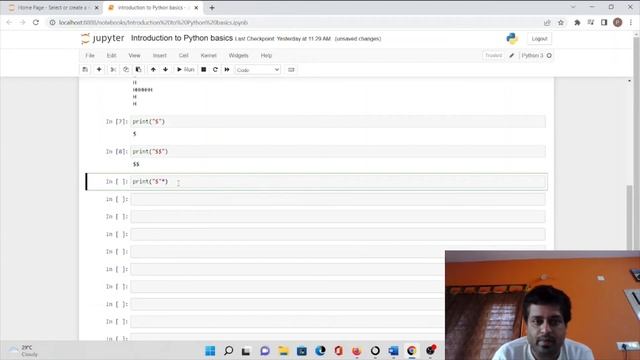Toggle the browser side panel icon
This screenshot has width=640, height=360.
604,23
